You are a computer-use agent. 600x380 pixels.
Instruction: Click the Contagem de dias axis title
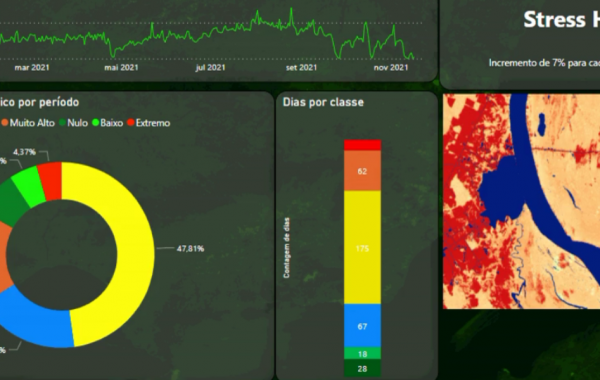pos(287,248)
